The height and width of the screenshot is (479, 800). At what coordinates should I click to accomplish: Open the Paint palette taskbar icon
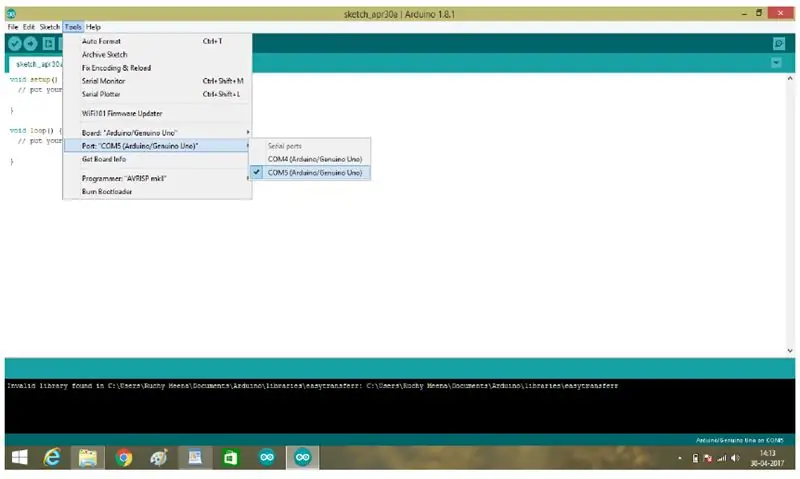click(159, 458)
